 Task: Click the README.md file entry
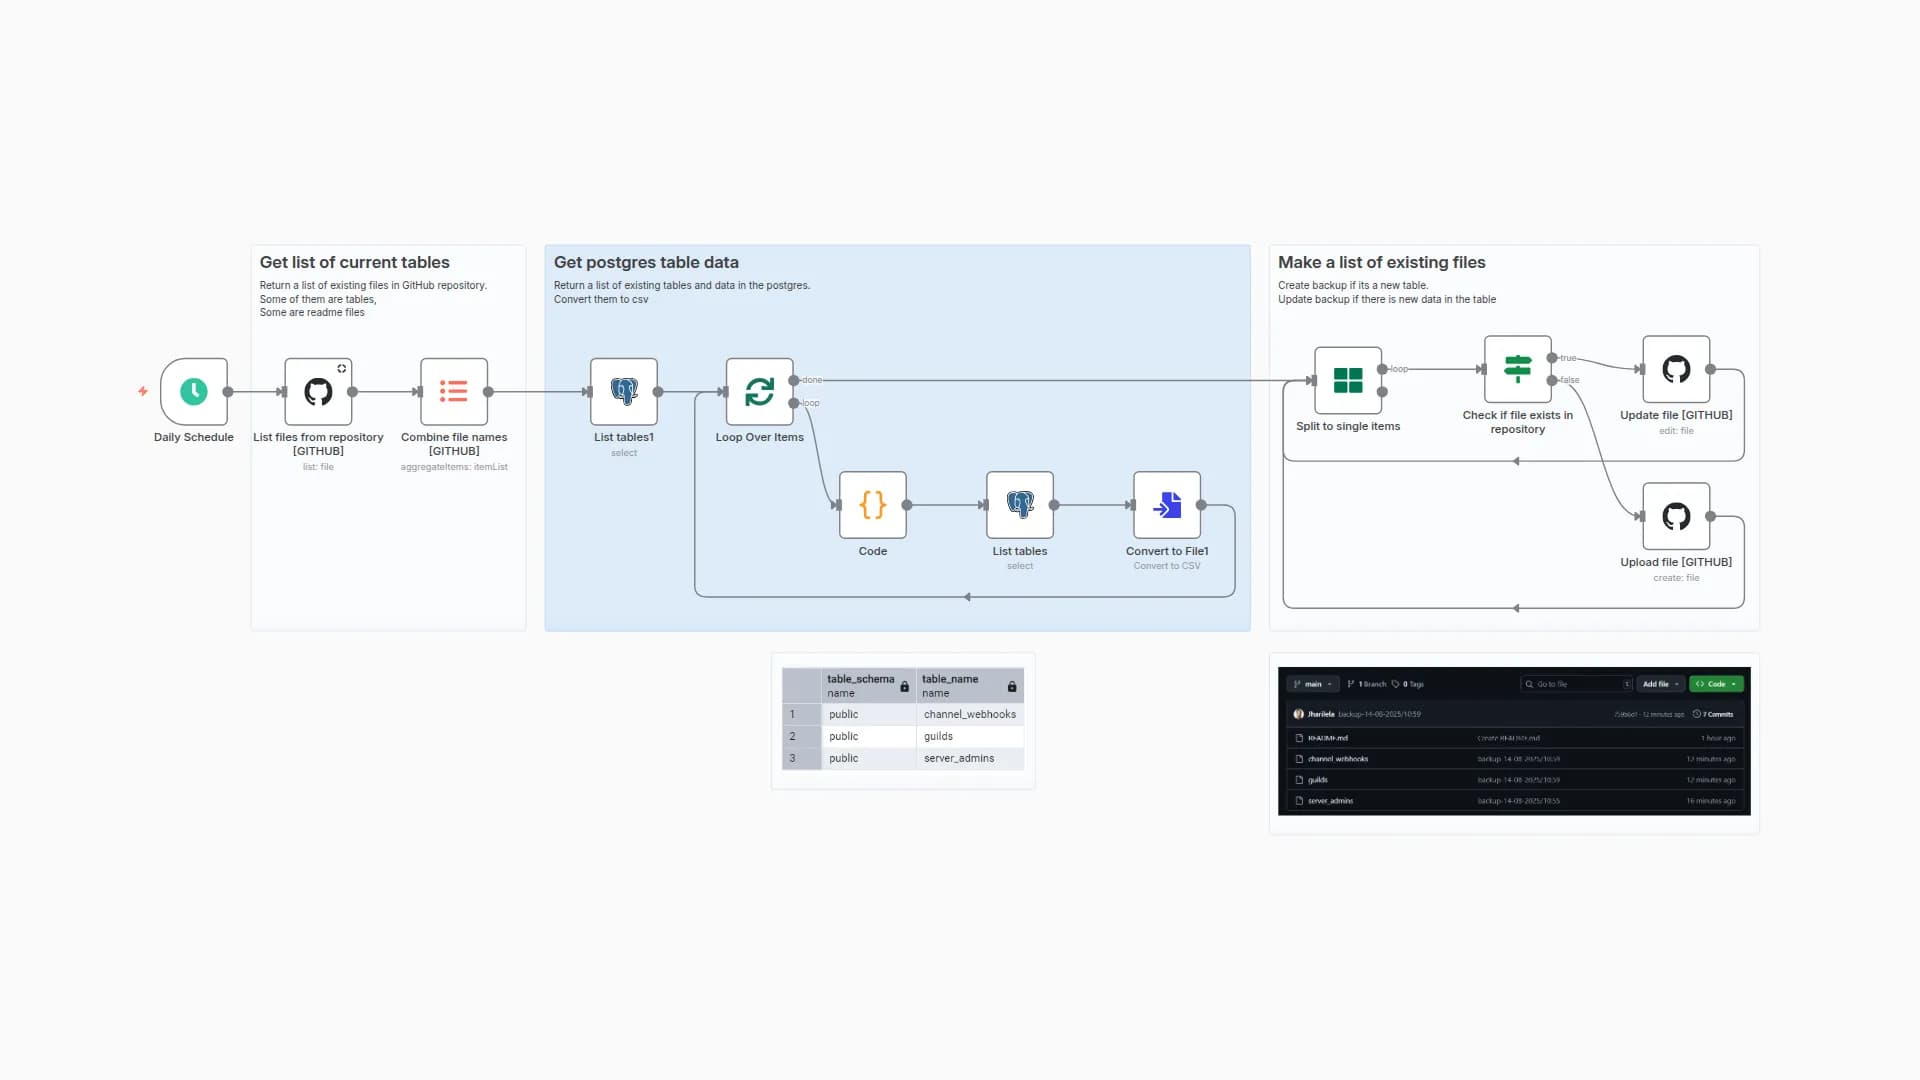(1327, 737)
